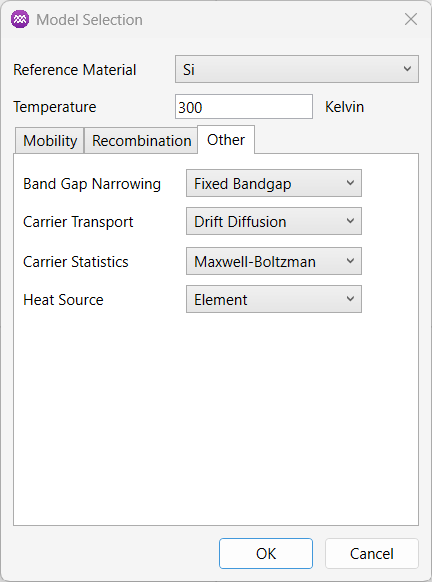
Task: Click the Kelvin unit label
Action: click(344, 107)
